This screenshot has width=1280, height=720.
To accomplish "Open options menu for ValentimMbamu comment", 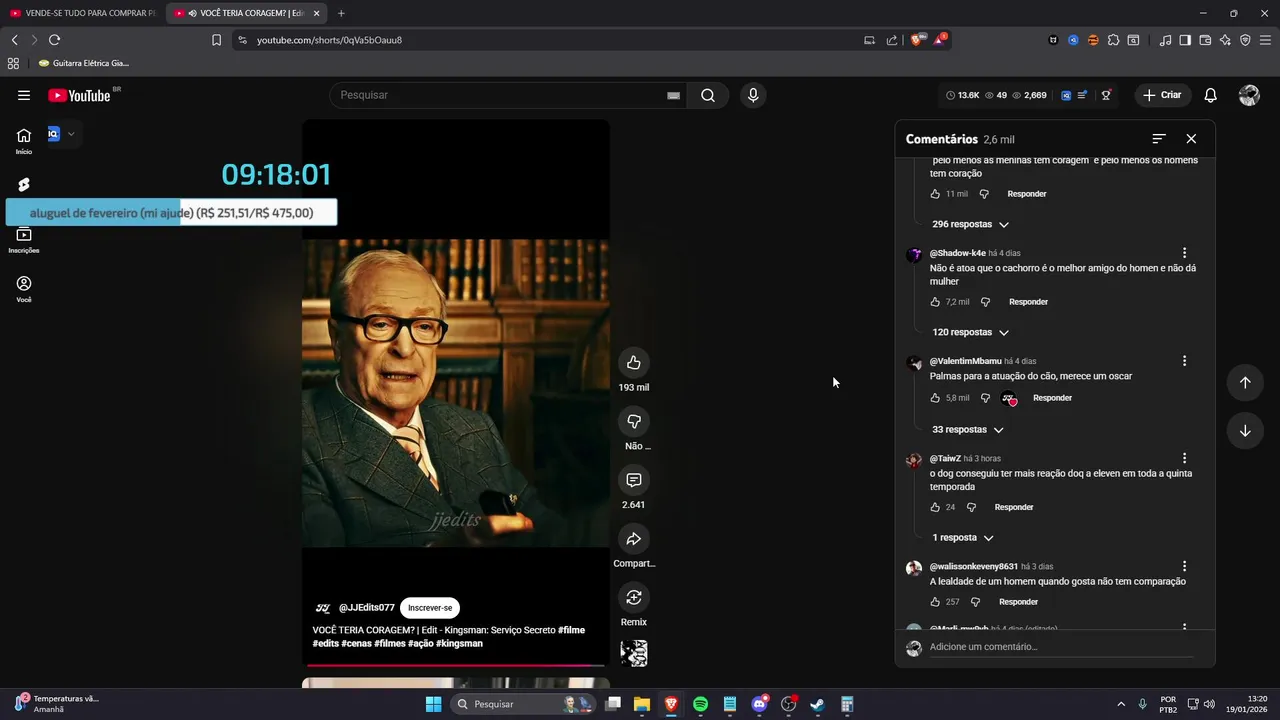I will point(1184,361).
